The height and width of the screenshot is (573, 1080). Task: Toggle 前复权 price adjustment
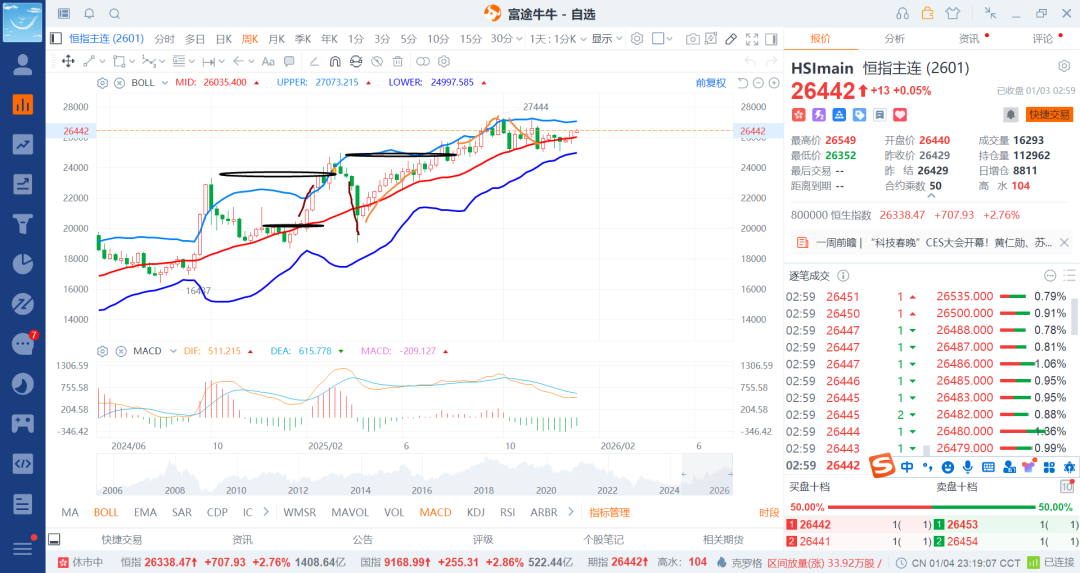click(x=711, y=83)
